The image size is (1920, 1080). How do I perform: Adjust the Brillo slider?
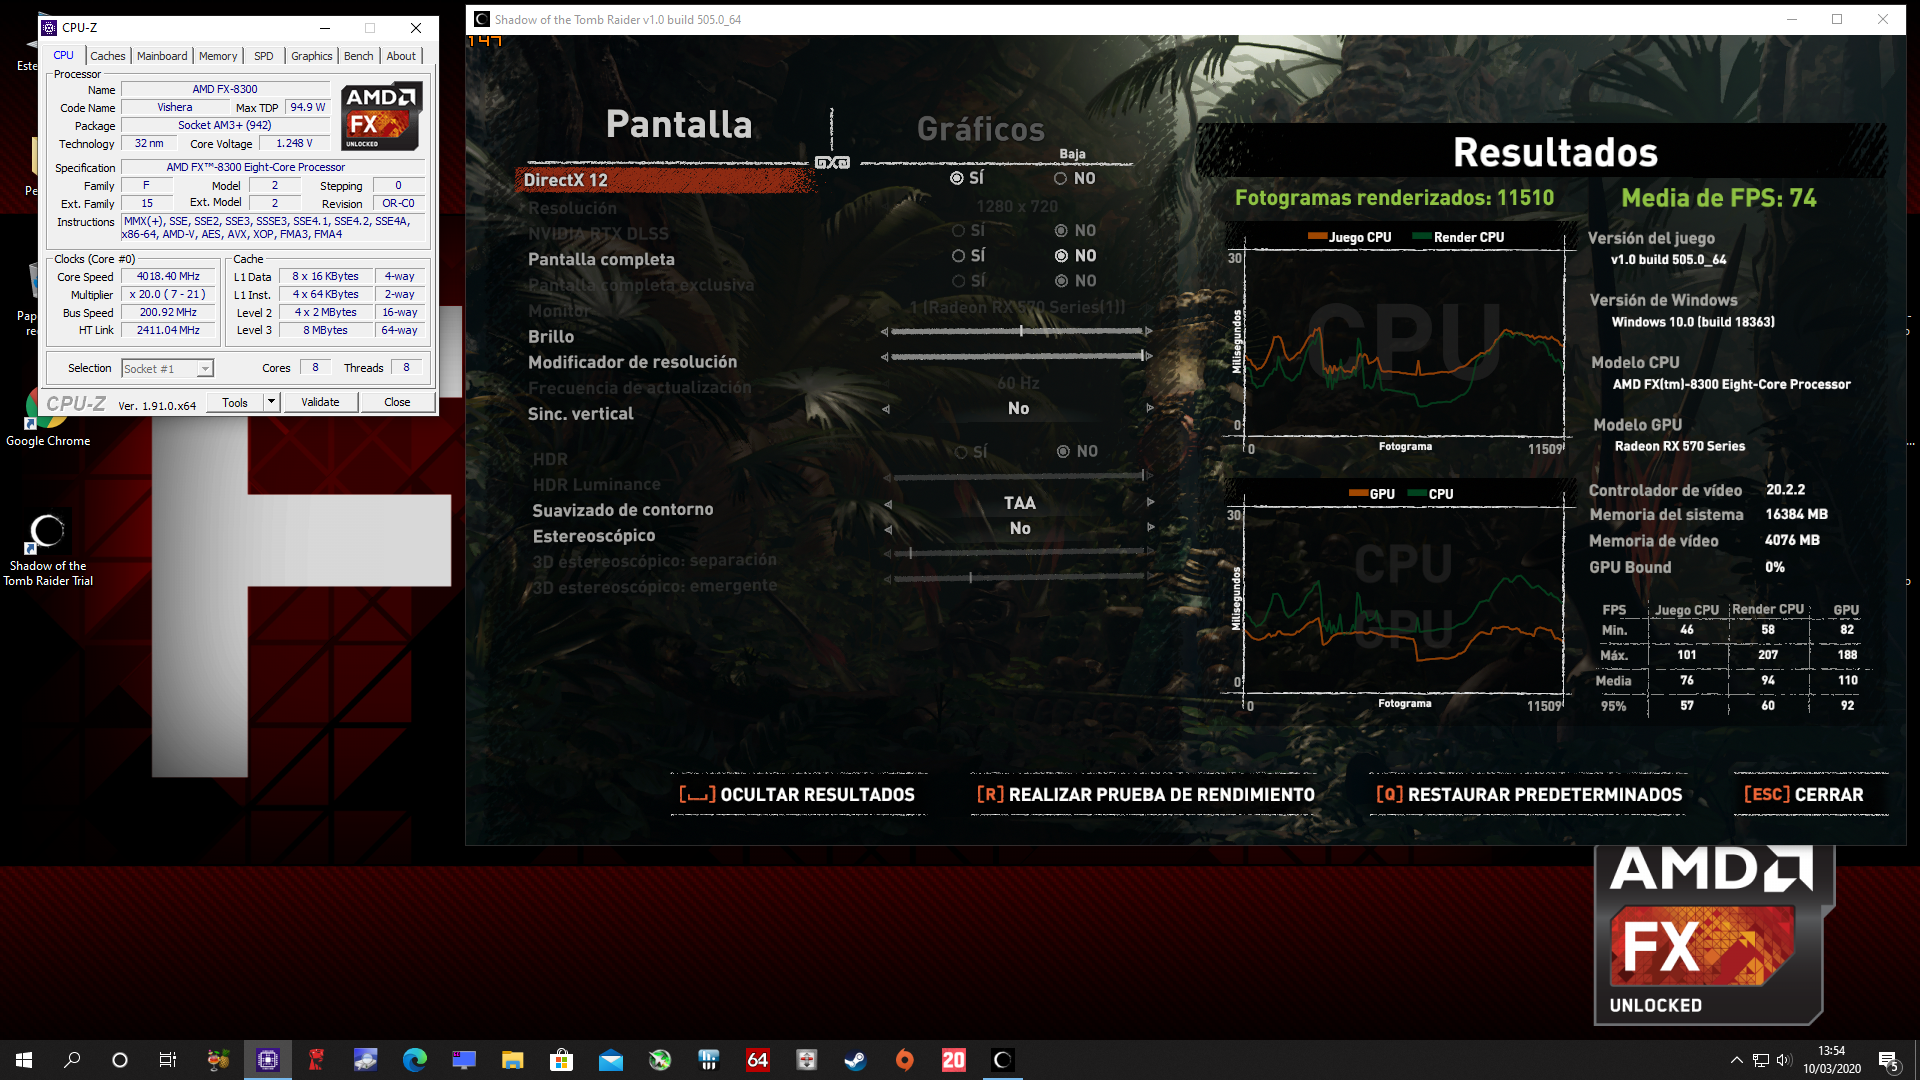[x=1020, y=331]
